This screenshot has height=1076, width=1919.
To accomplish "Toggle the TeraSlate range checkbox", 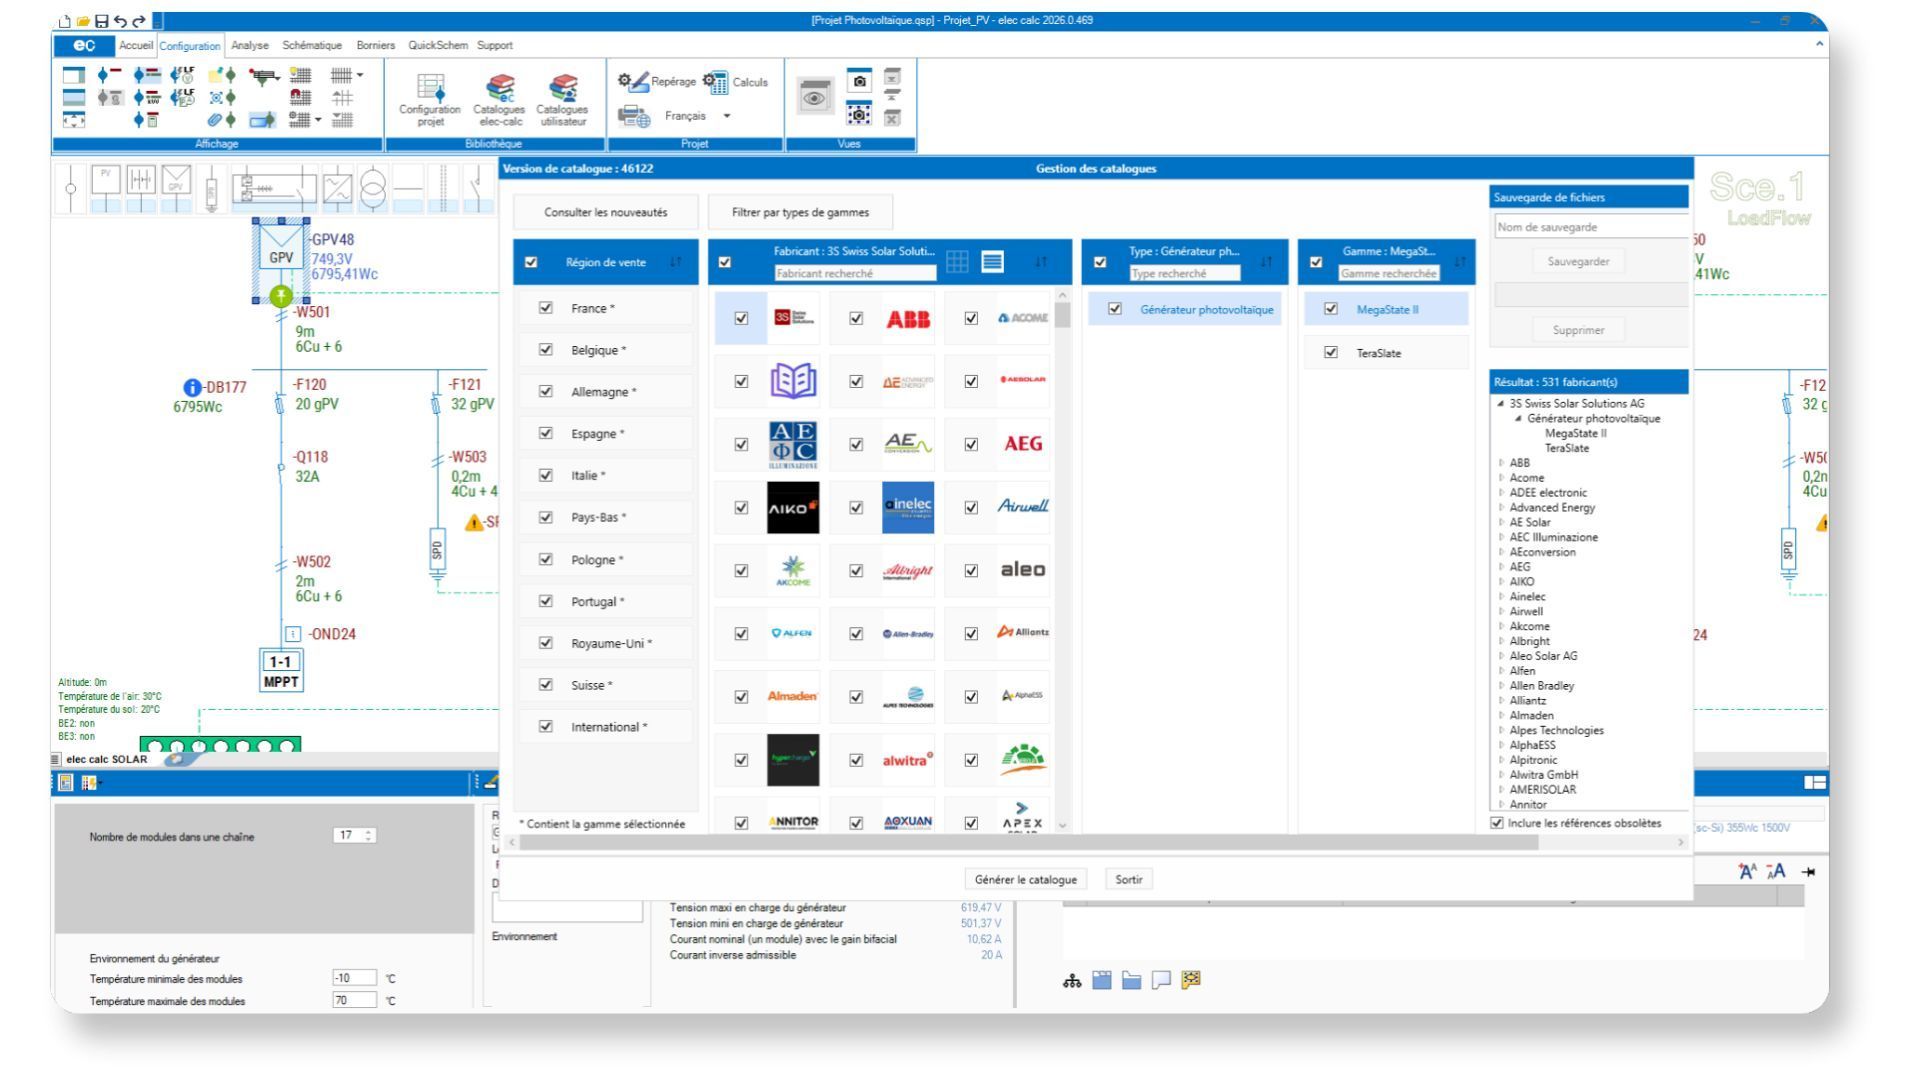I will point(1331,352).
